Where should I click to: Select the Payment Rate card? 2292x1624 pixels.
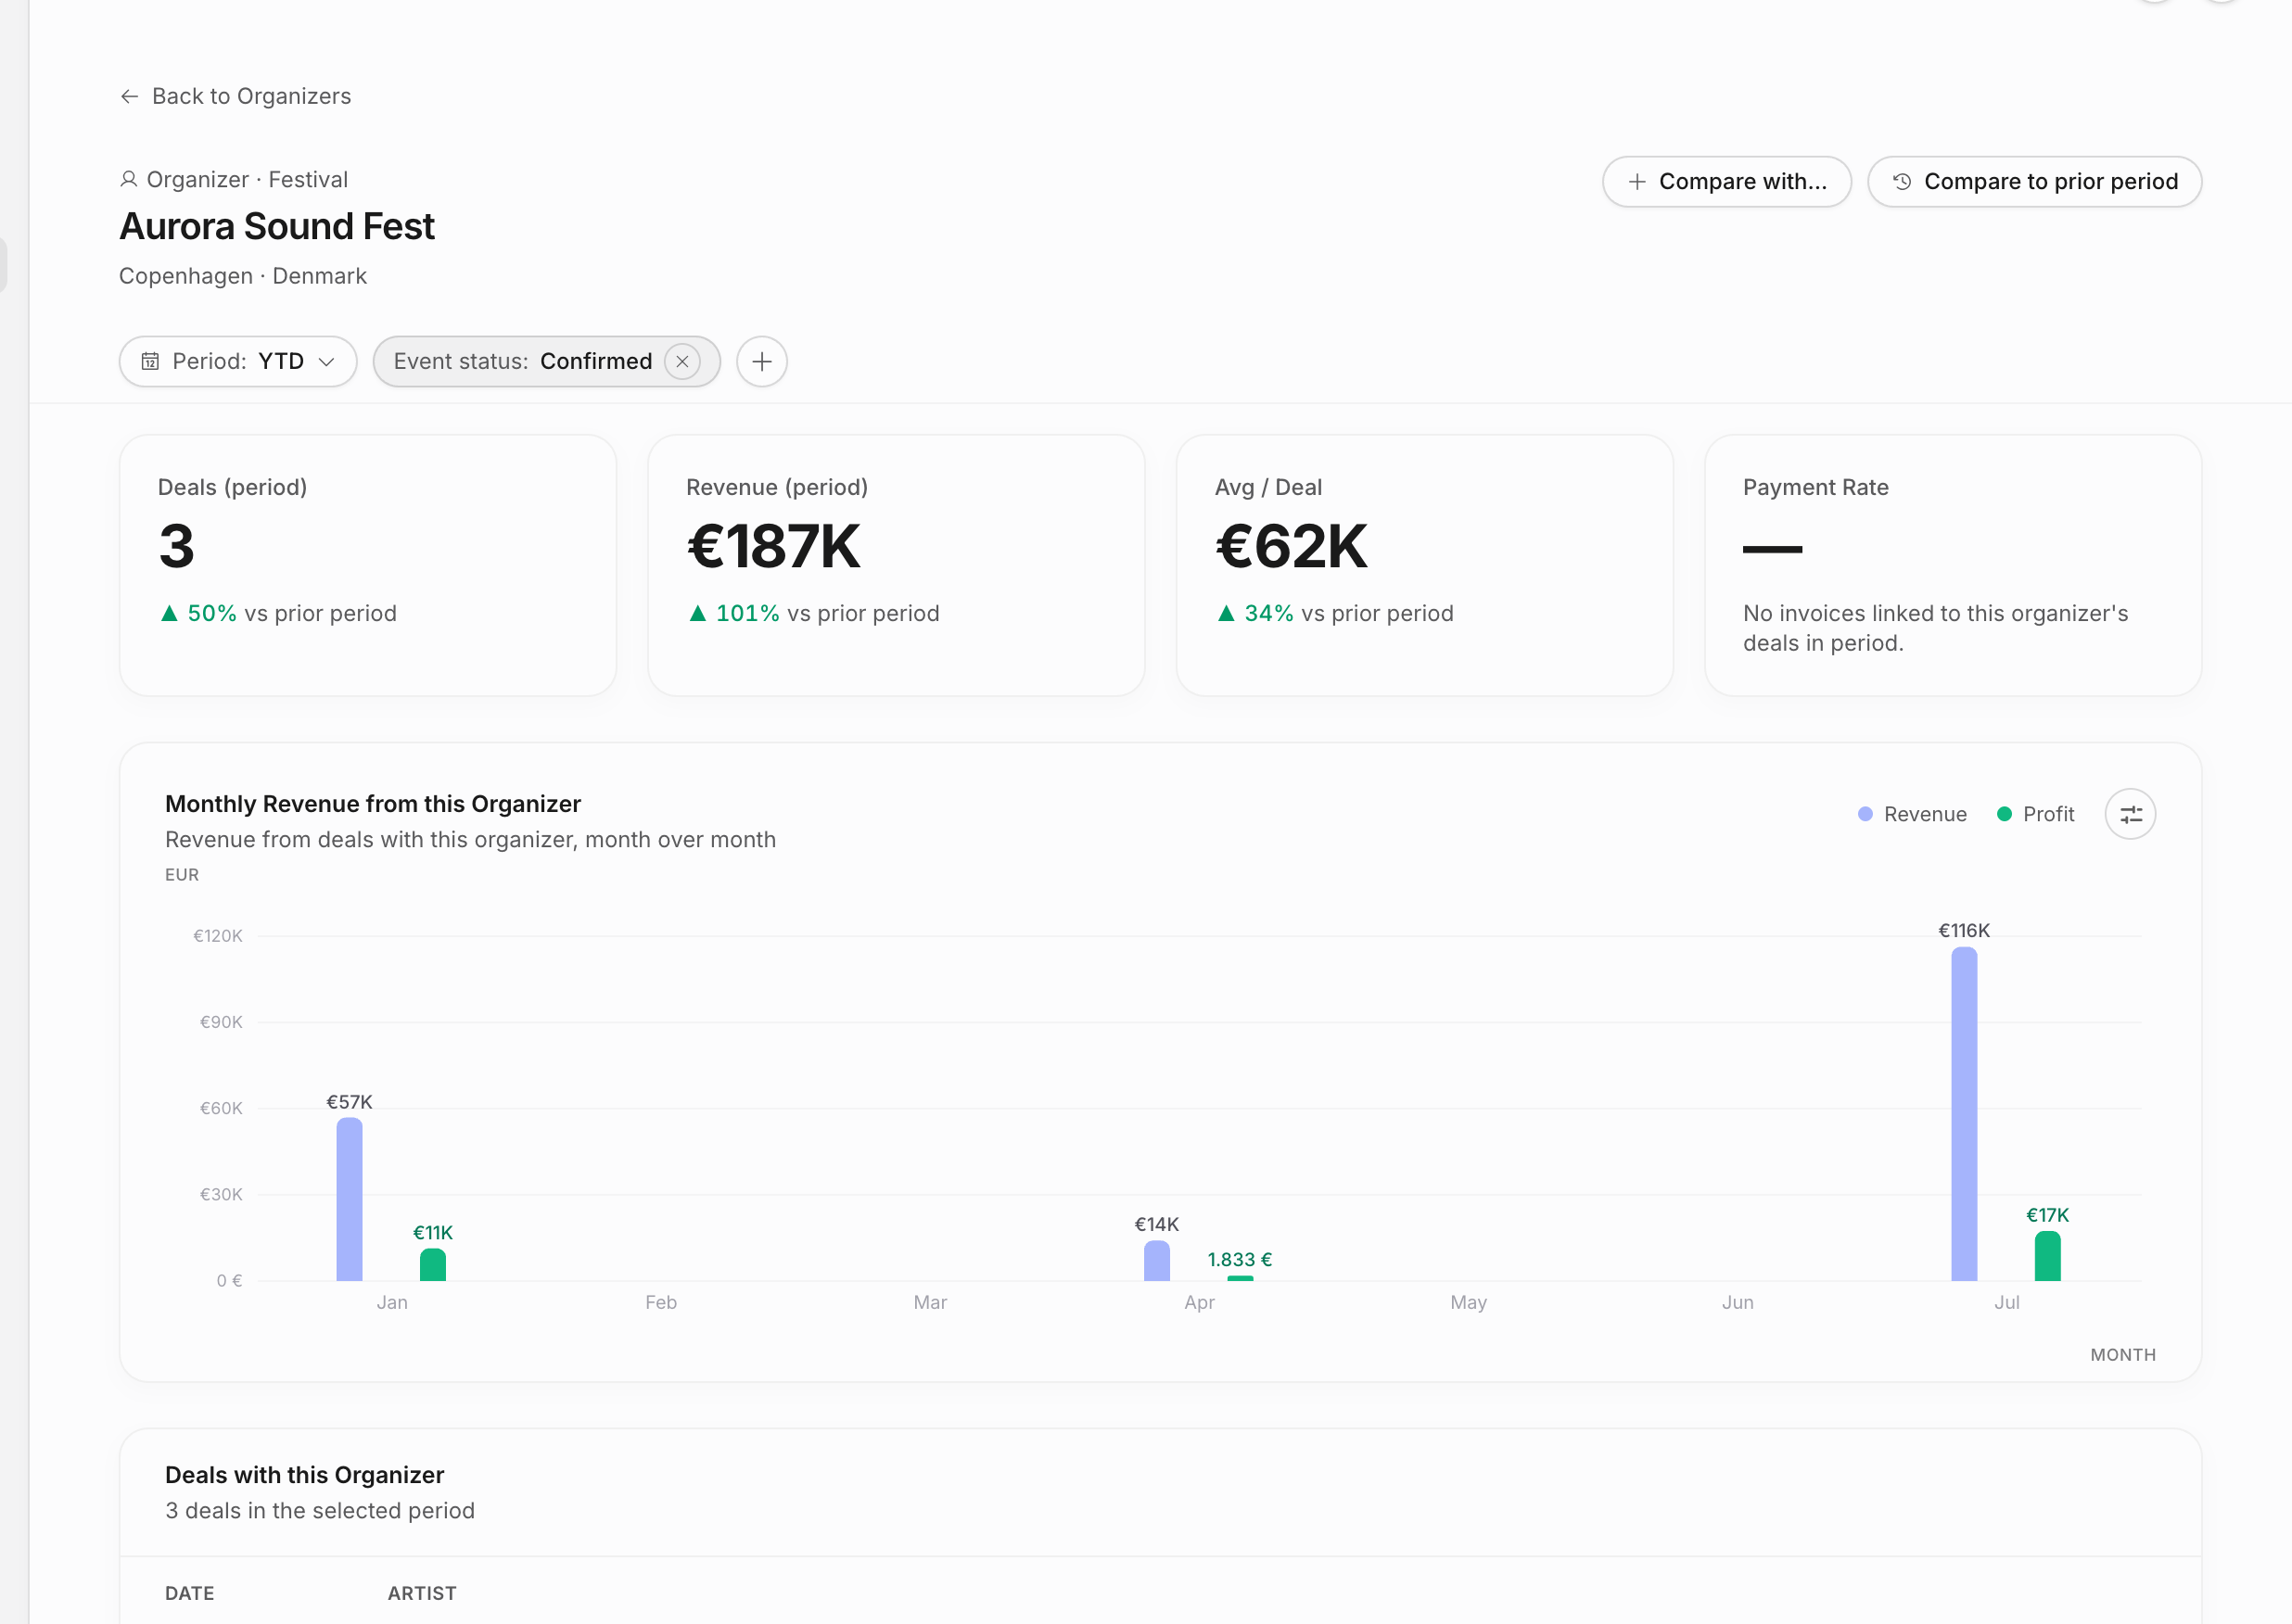click(x=1953, y=565)
